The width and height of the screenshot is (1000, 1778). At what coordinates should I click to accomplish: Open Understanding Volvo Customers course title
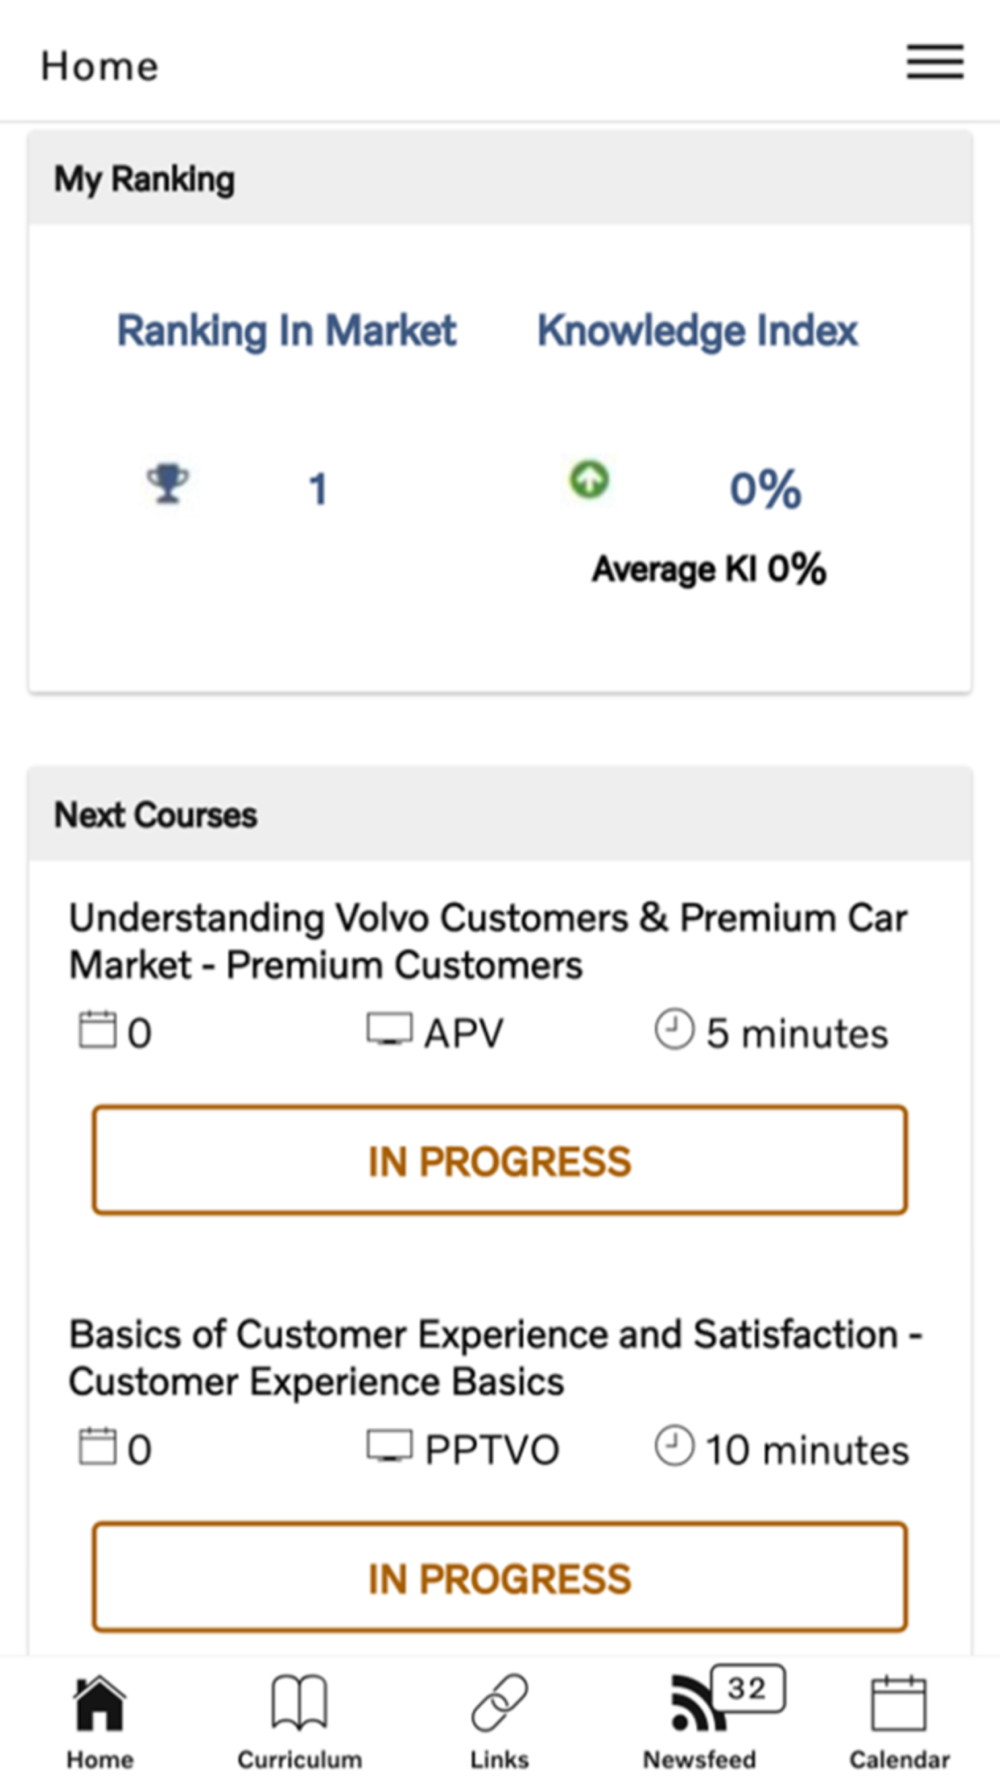(488, 941)
